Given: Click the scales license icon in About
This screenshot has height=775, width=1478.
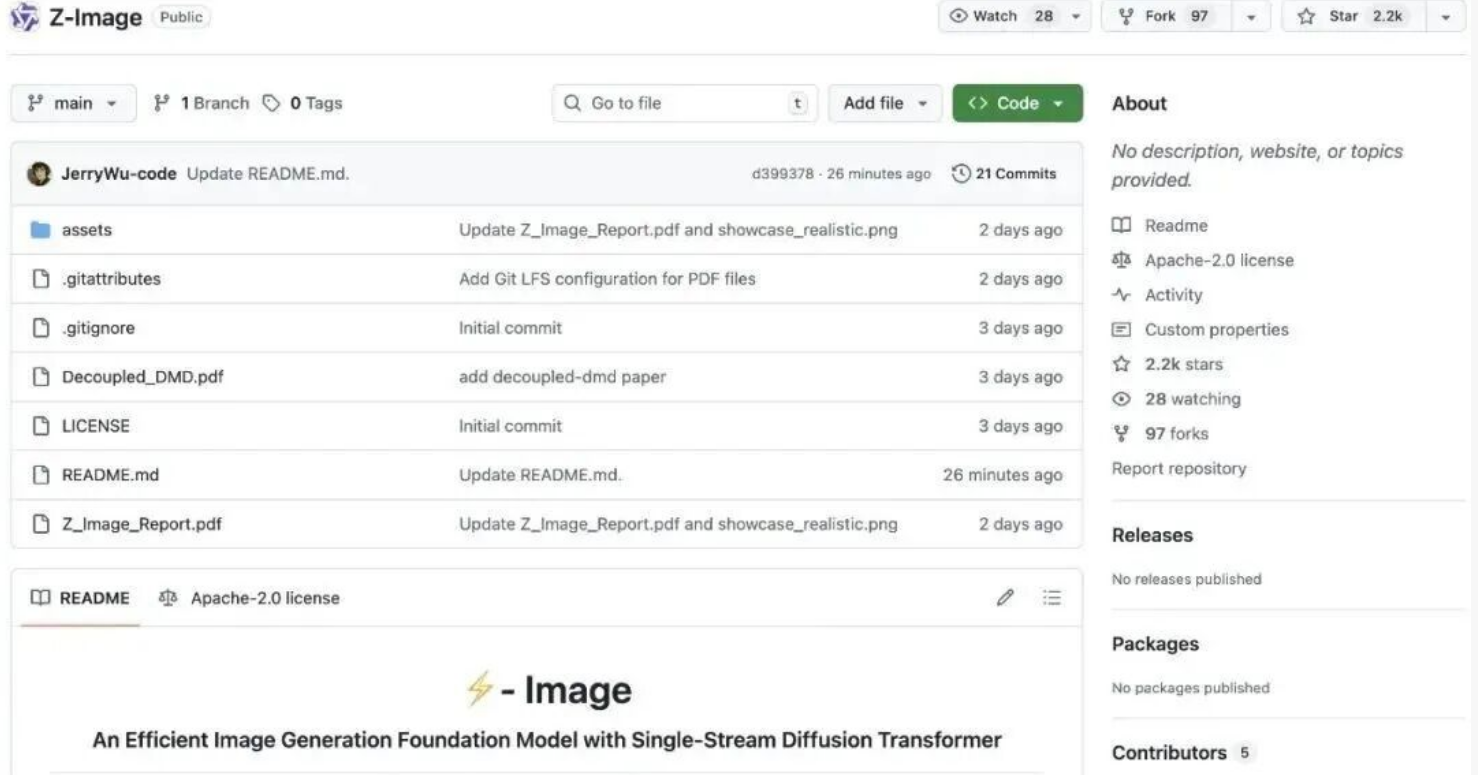Looking at the screenshot, I should [x=1122, y=260].
